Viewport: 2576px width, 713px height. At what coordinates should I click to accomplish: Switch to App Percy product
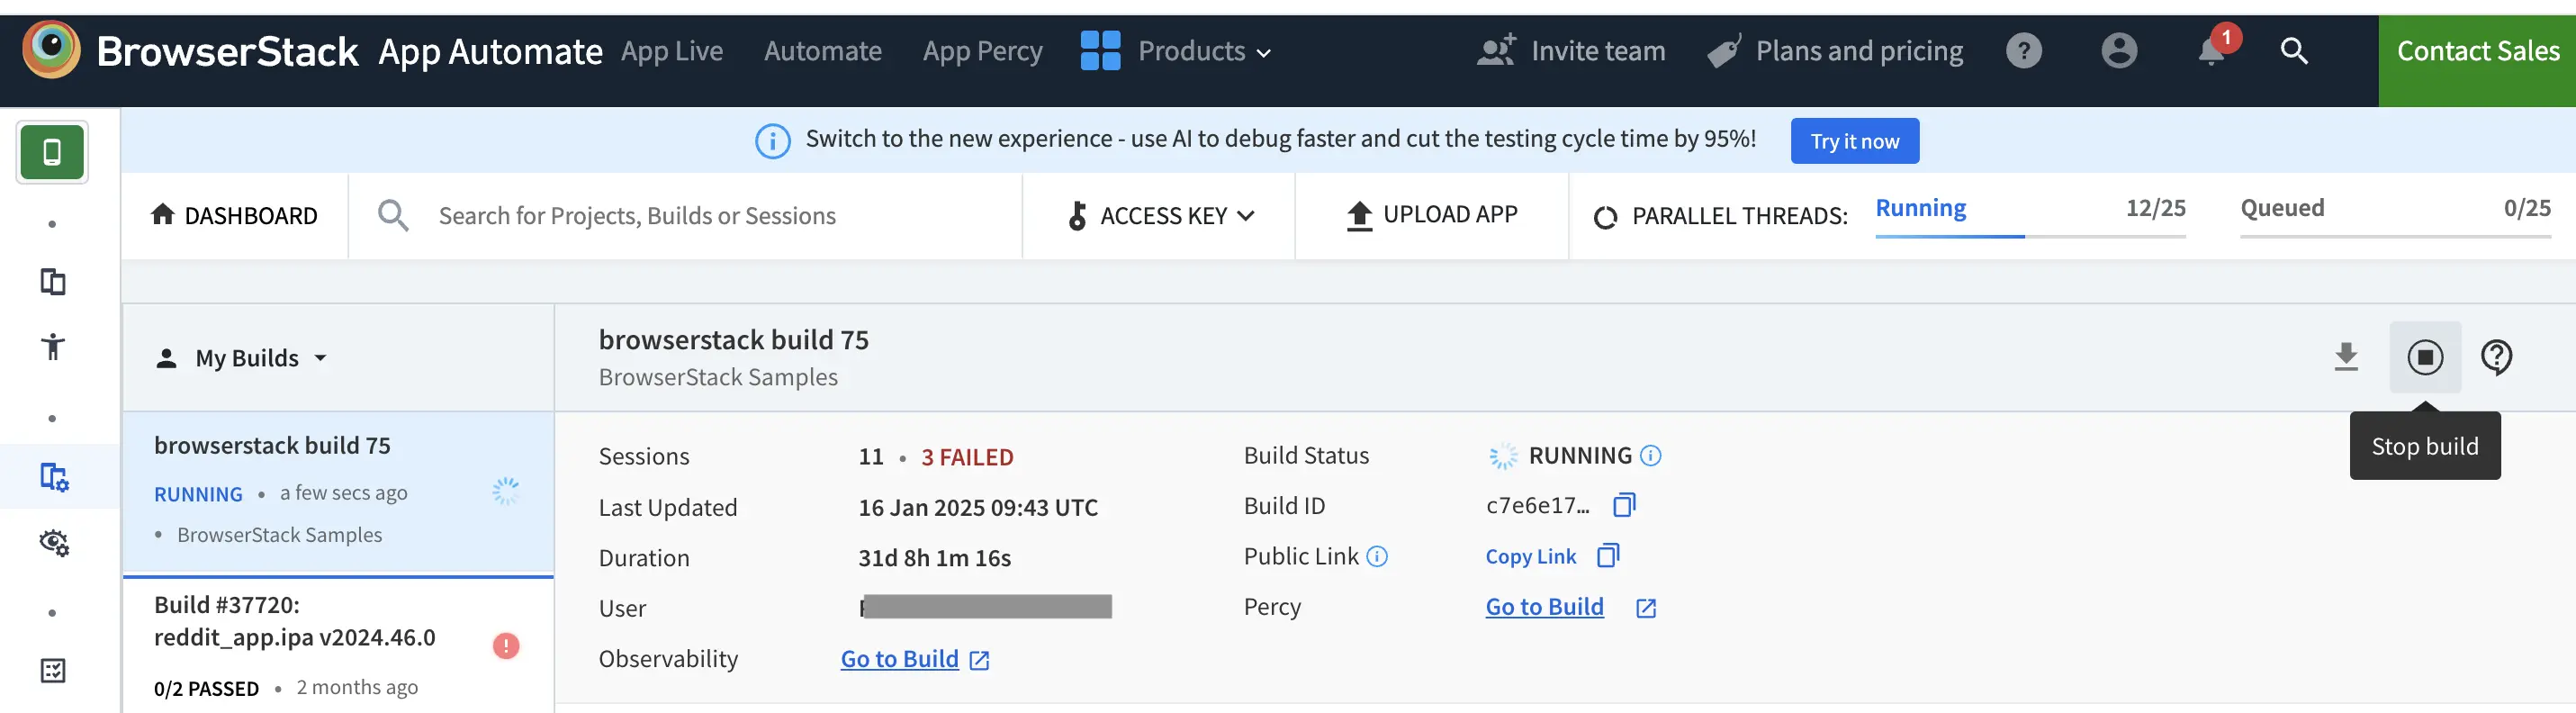982,51
